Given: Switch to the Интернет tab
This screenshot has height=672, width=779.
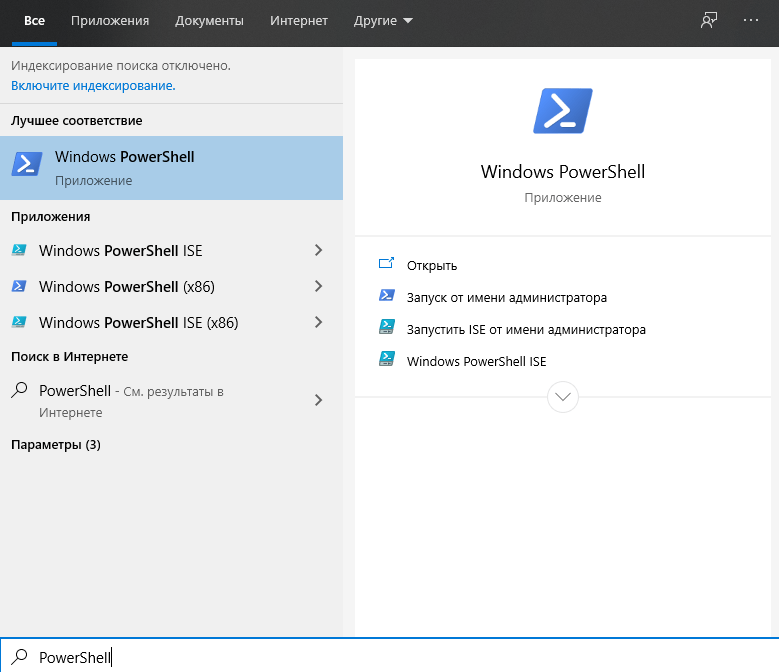Looking at the screenshot, I should [x=299, y=21].
